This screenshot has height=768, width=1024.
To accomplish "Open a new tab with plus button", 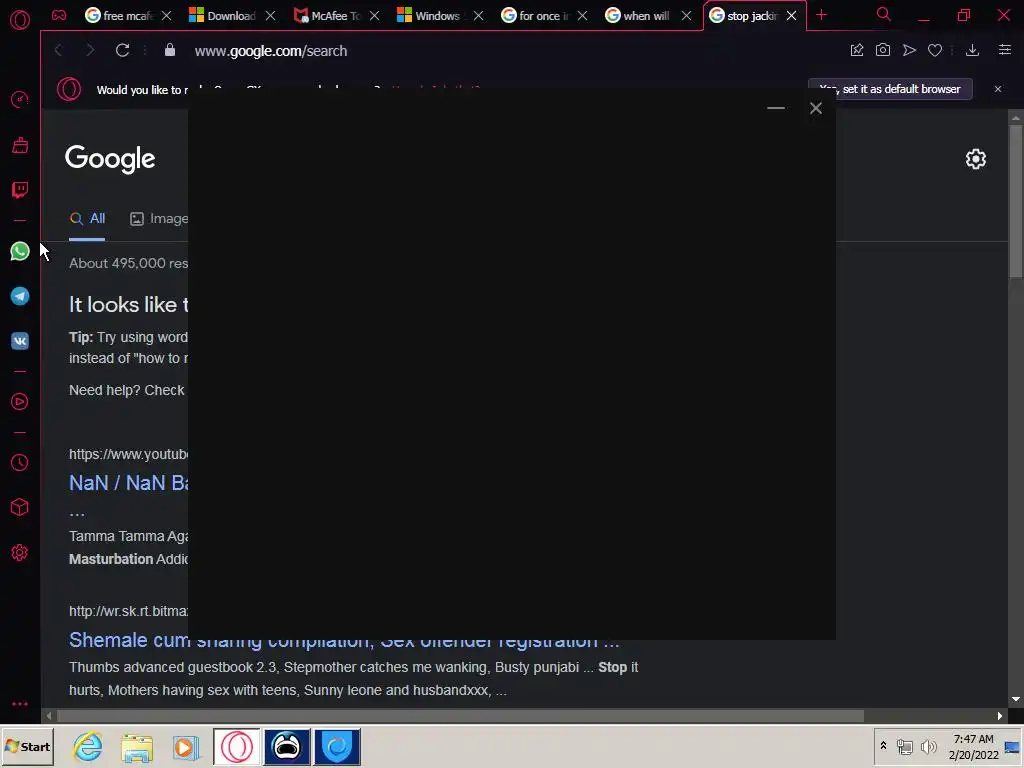I will [822, 15].
